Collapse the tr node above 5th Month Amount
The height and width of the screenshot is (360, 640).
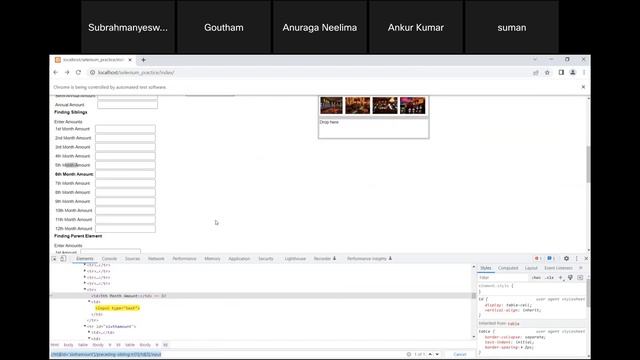(85, 289)
